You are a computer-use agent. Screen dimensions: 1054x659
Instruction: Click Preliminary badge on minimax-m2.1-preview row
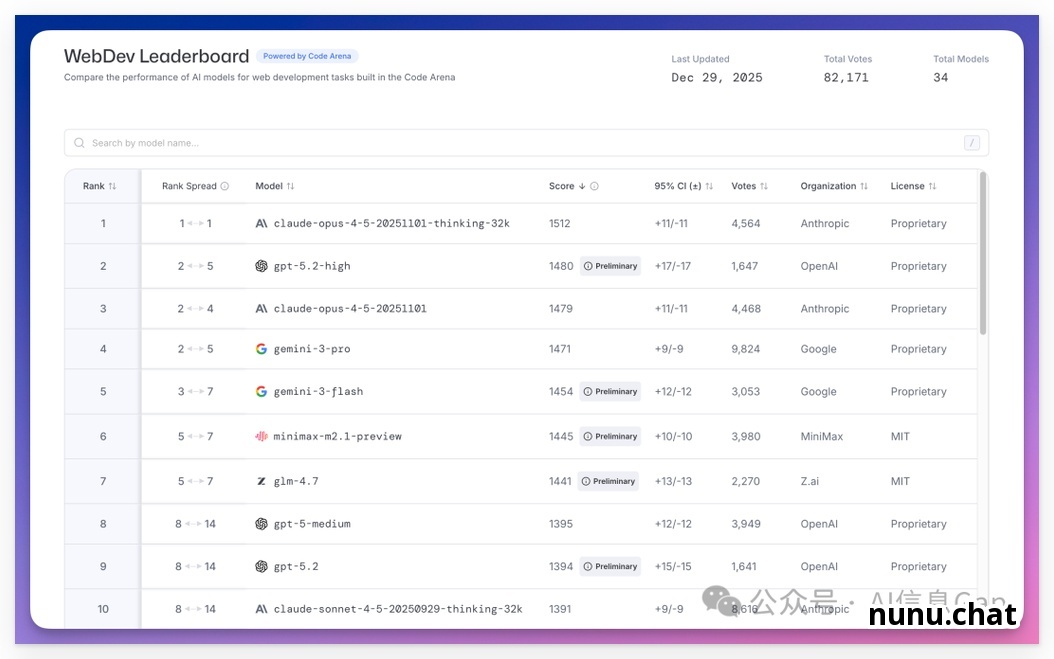610,436
